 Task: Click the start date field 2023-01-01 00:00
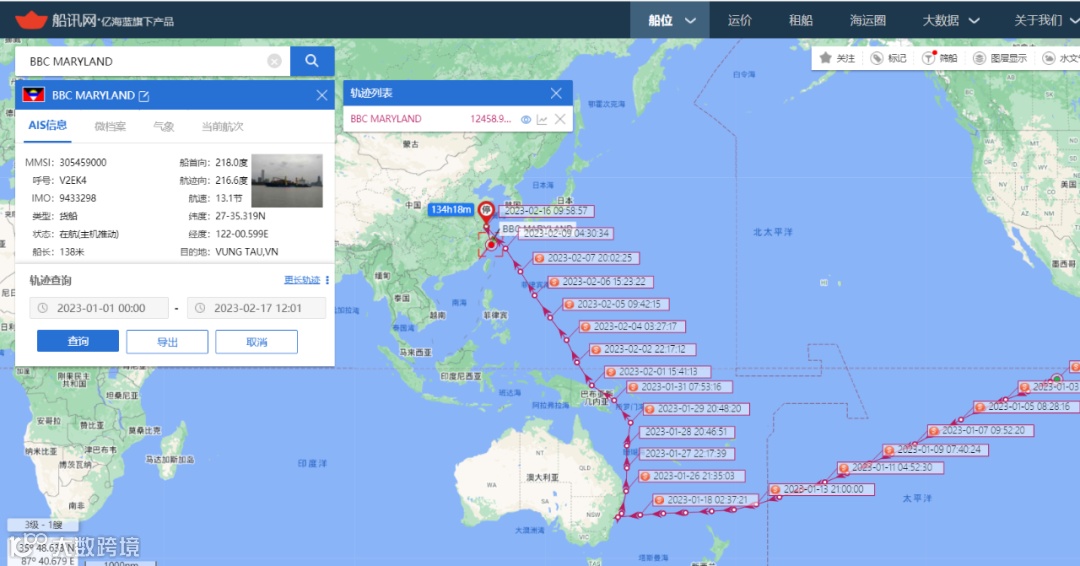click(x=99, y=308)
